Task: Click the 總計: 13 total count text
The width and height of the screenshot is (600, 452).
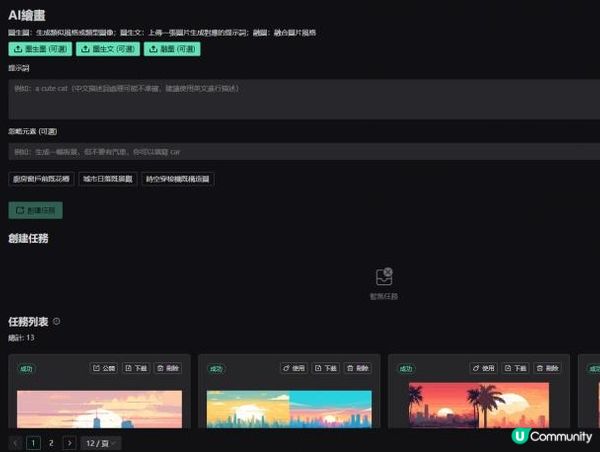Action: (21, 338)
